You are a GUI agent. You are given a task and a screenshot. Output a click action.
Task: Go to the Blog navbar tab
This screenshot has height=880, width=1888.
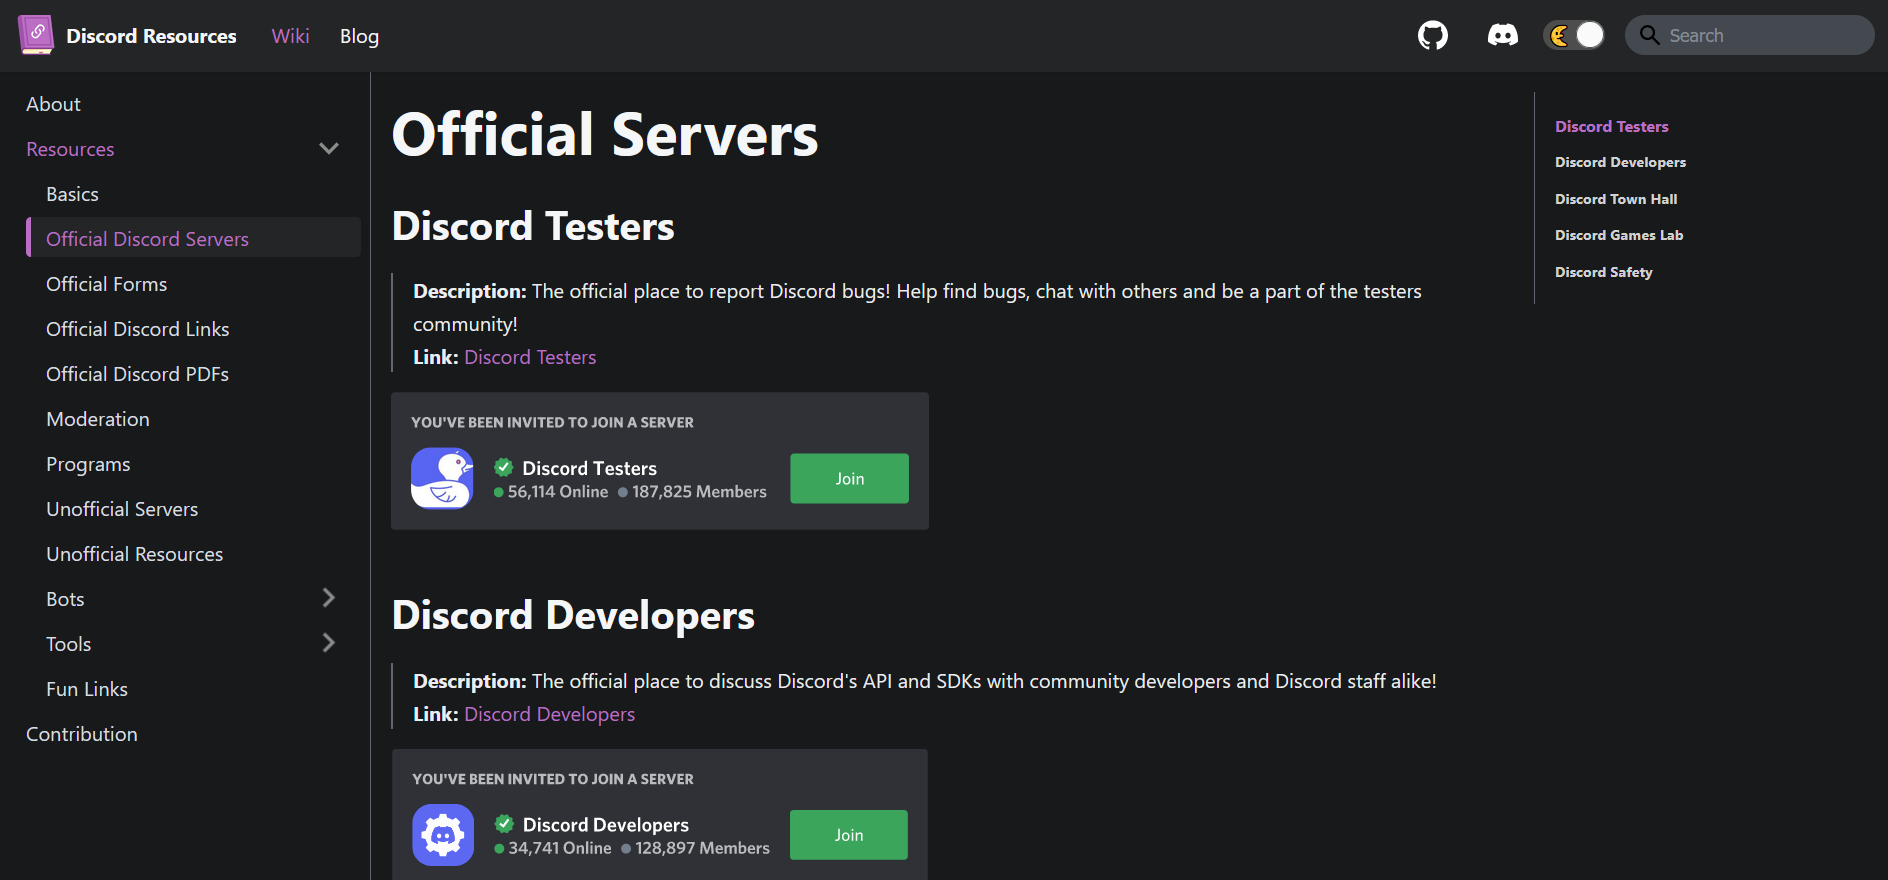click(359, 36)
